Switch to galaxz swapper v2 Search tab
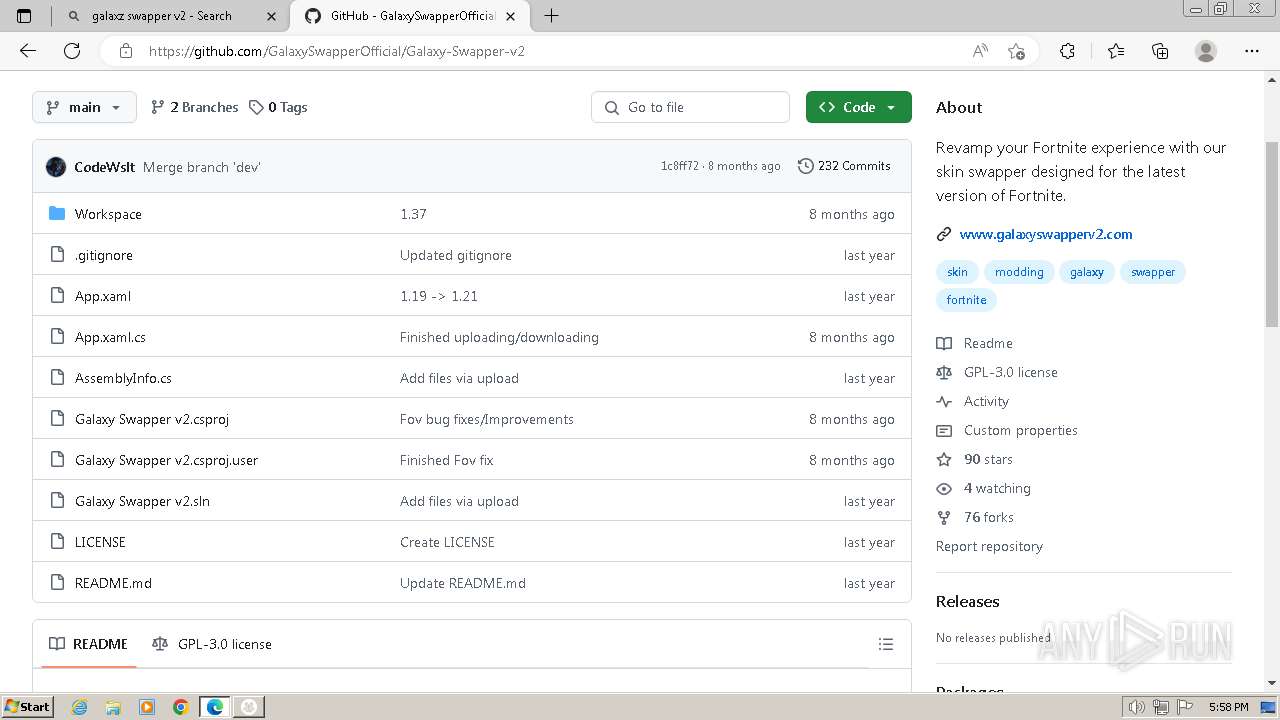Image resolution: width=1280 pixels, height=720 pixels. pyautogui.click(x=170, y=16)
